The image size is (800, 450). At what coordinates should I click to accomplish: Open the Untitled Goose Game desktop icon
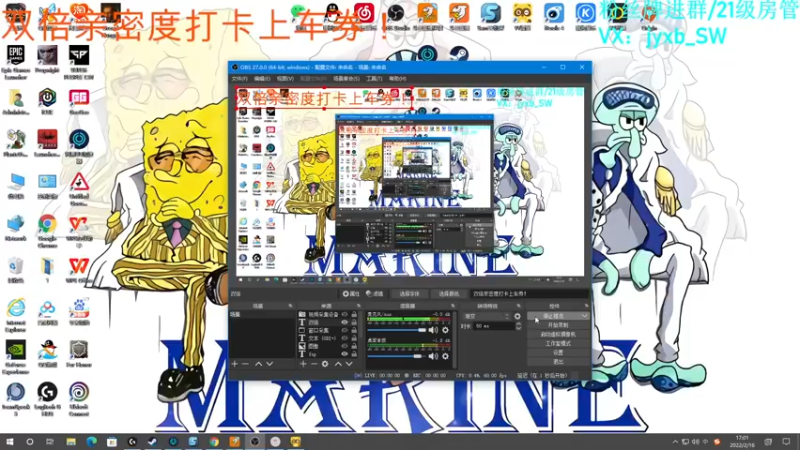(79, 189)
